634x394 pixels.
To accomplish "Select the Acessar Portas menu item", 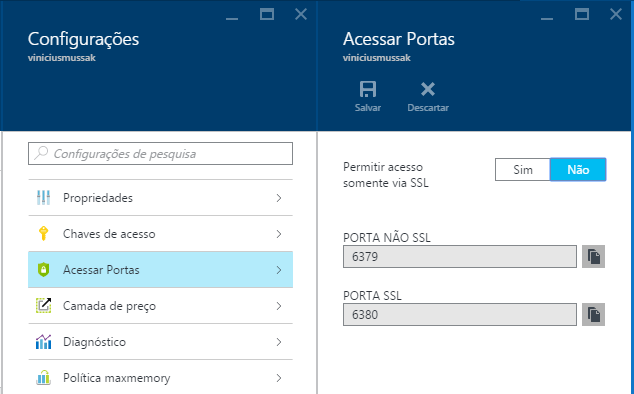I will 160,270.
